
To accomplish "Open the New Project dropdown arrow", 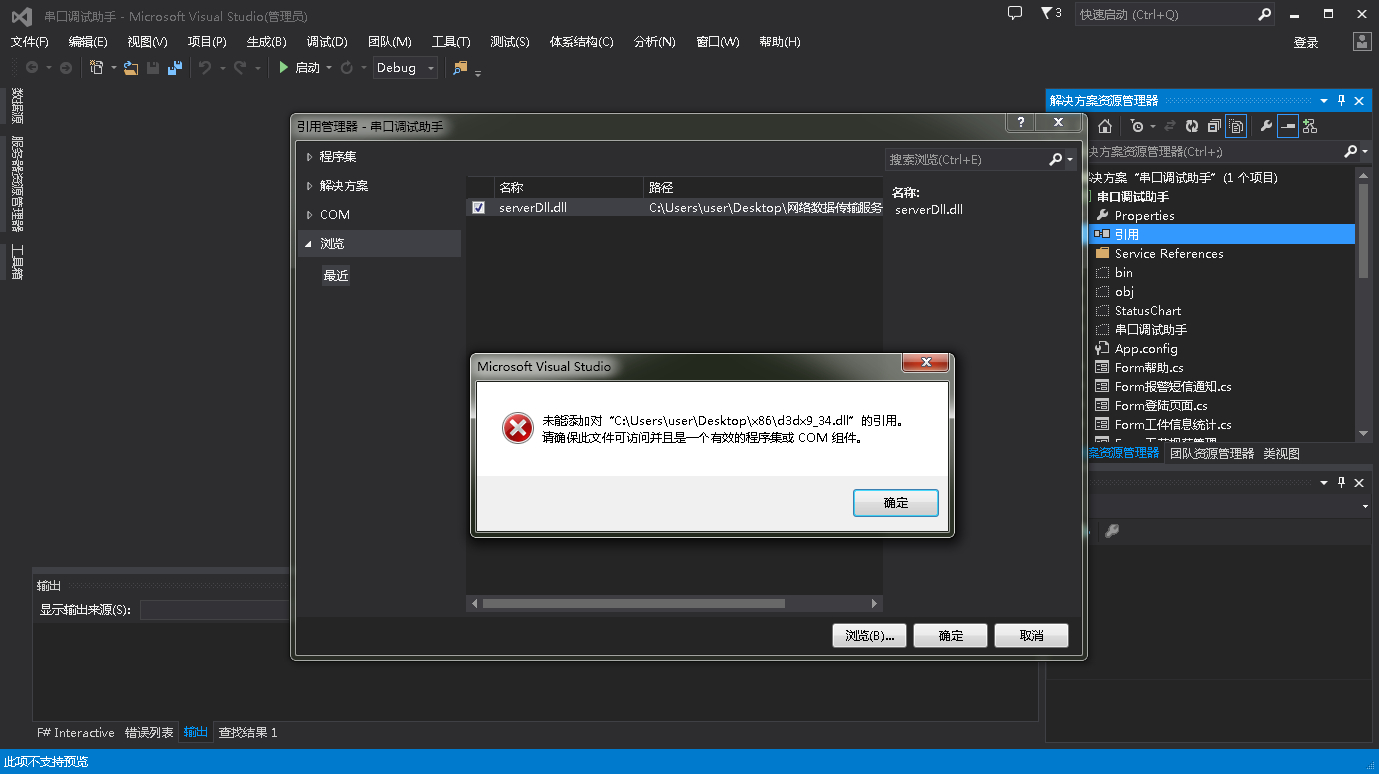I will coord(114,68).
